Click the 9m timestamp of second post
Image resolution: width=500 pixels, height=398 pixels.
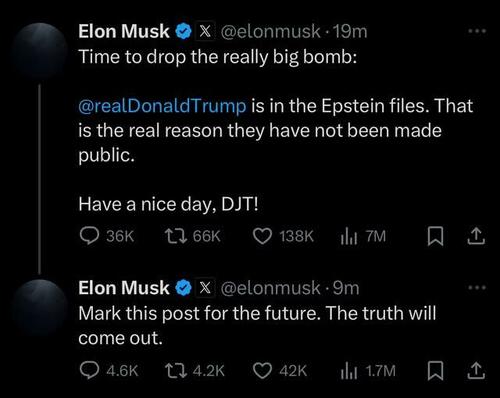click(x=346, y=288)
